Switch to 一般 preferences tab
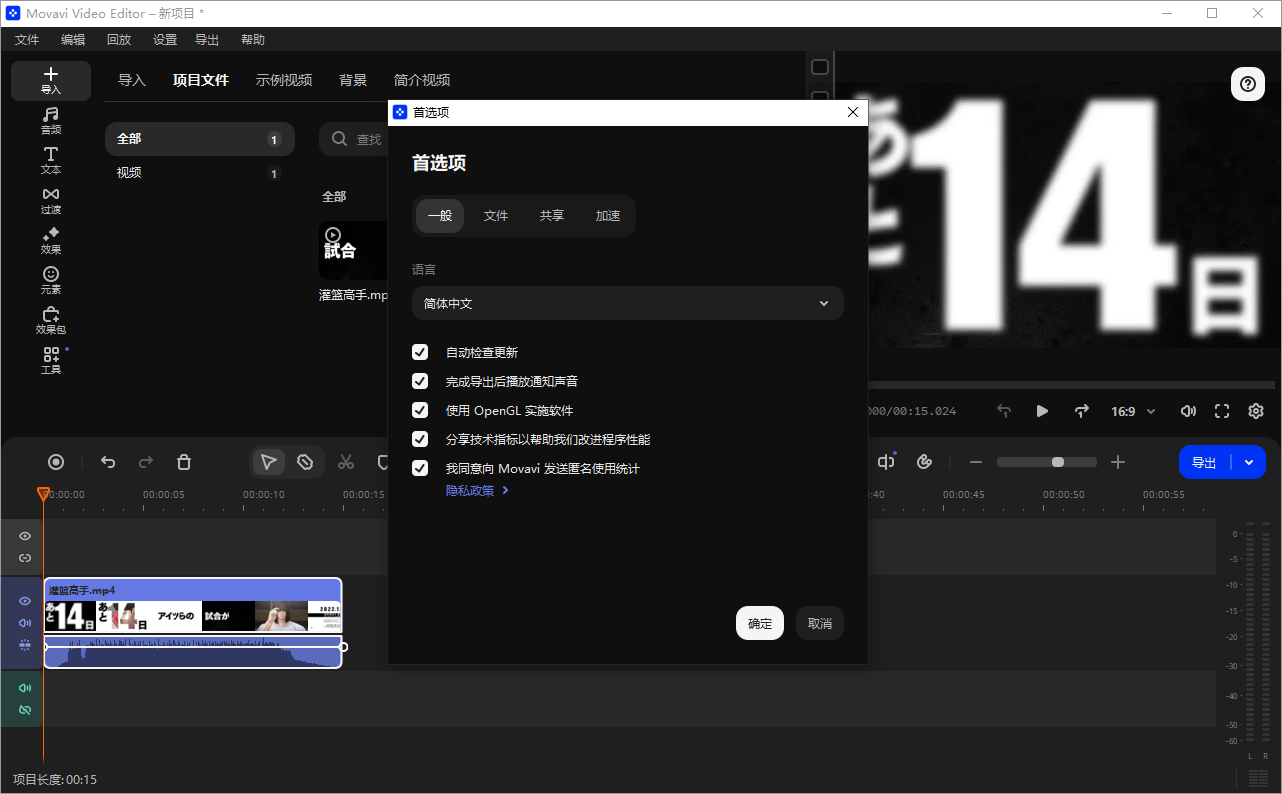1282x794 pixels. tap(440, 216)
